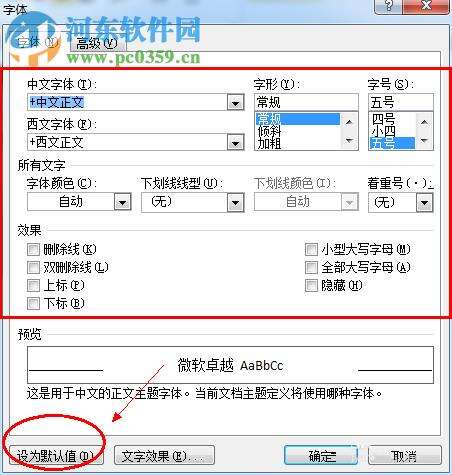452x475 pixels.
Task: Enable the 删除线 strikethrough checkbox
Action: pos(33,249)
